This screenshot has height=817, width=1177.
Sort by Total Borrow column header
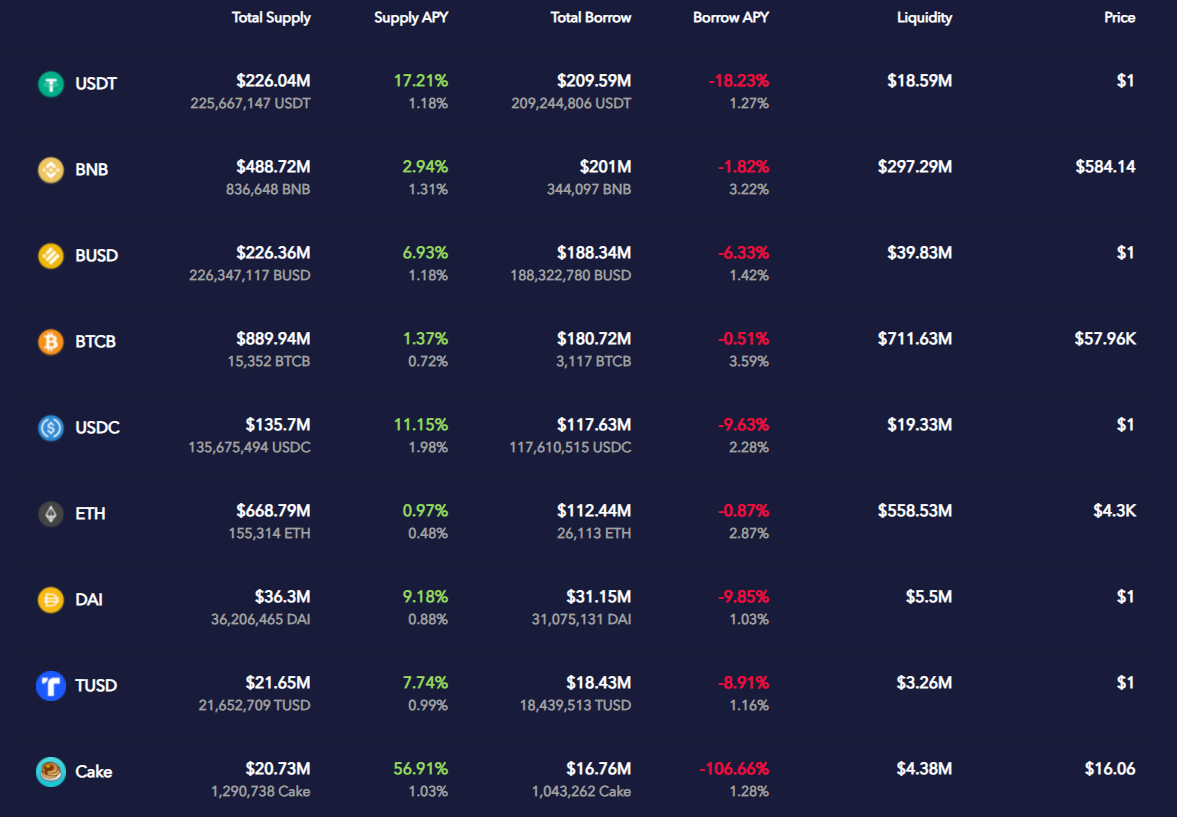coord(591,17)
